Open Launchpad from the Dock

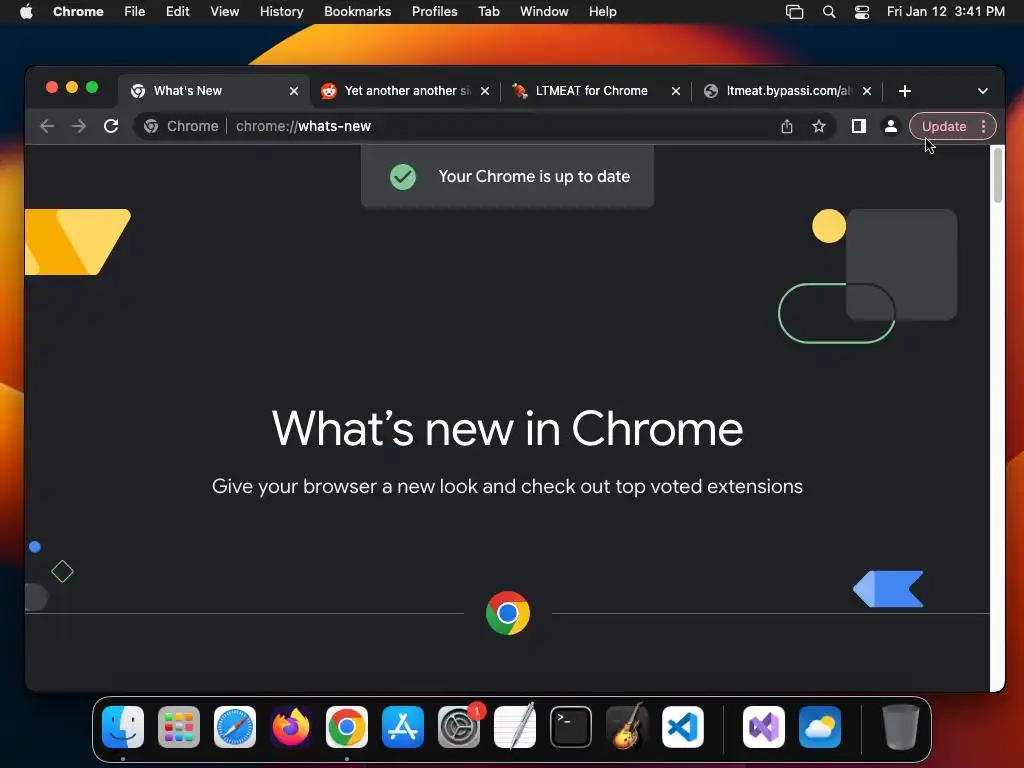pyautogui.click(x=179, y=726)
